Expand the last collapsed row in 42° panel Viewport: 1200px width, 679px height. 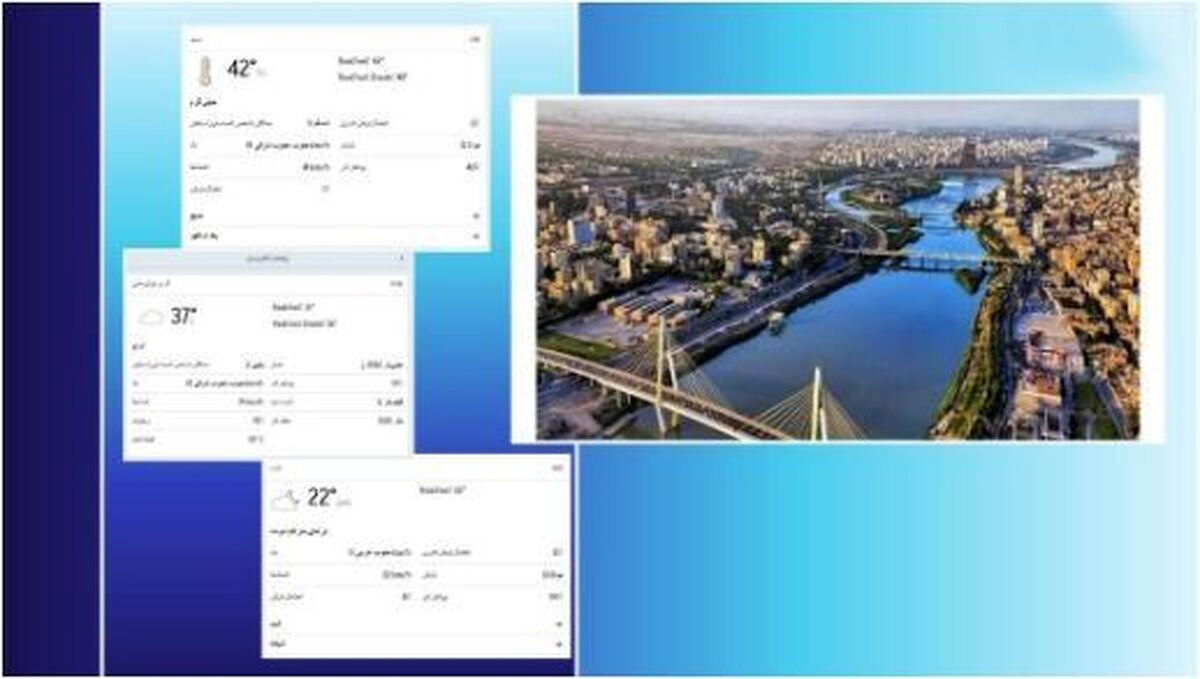click(x=335, y=235)
